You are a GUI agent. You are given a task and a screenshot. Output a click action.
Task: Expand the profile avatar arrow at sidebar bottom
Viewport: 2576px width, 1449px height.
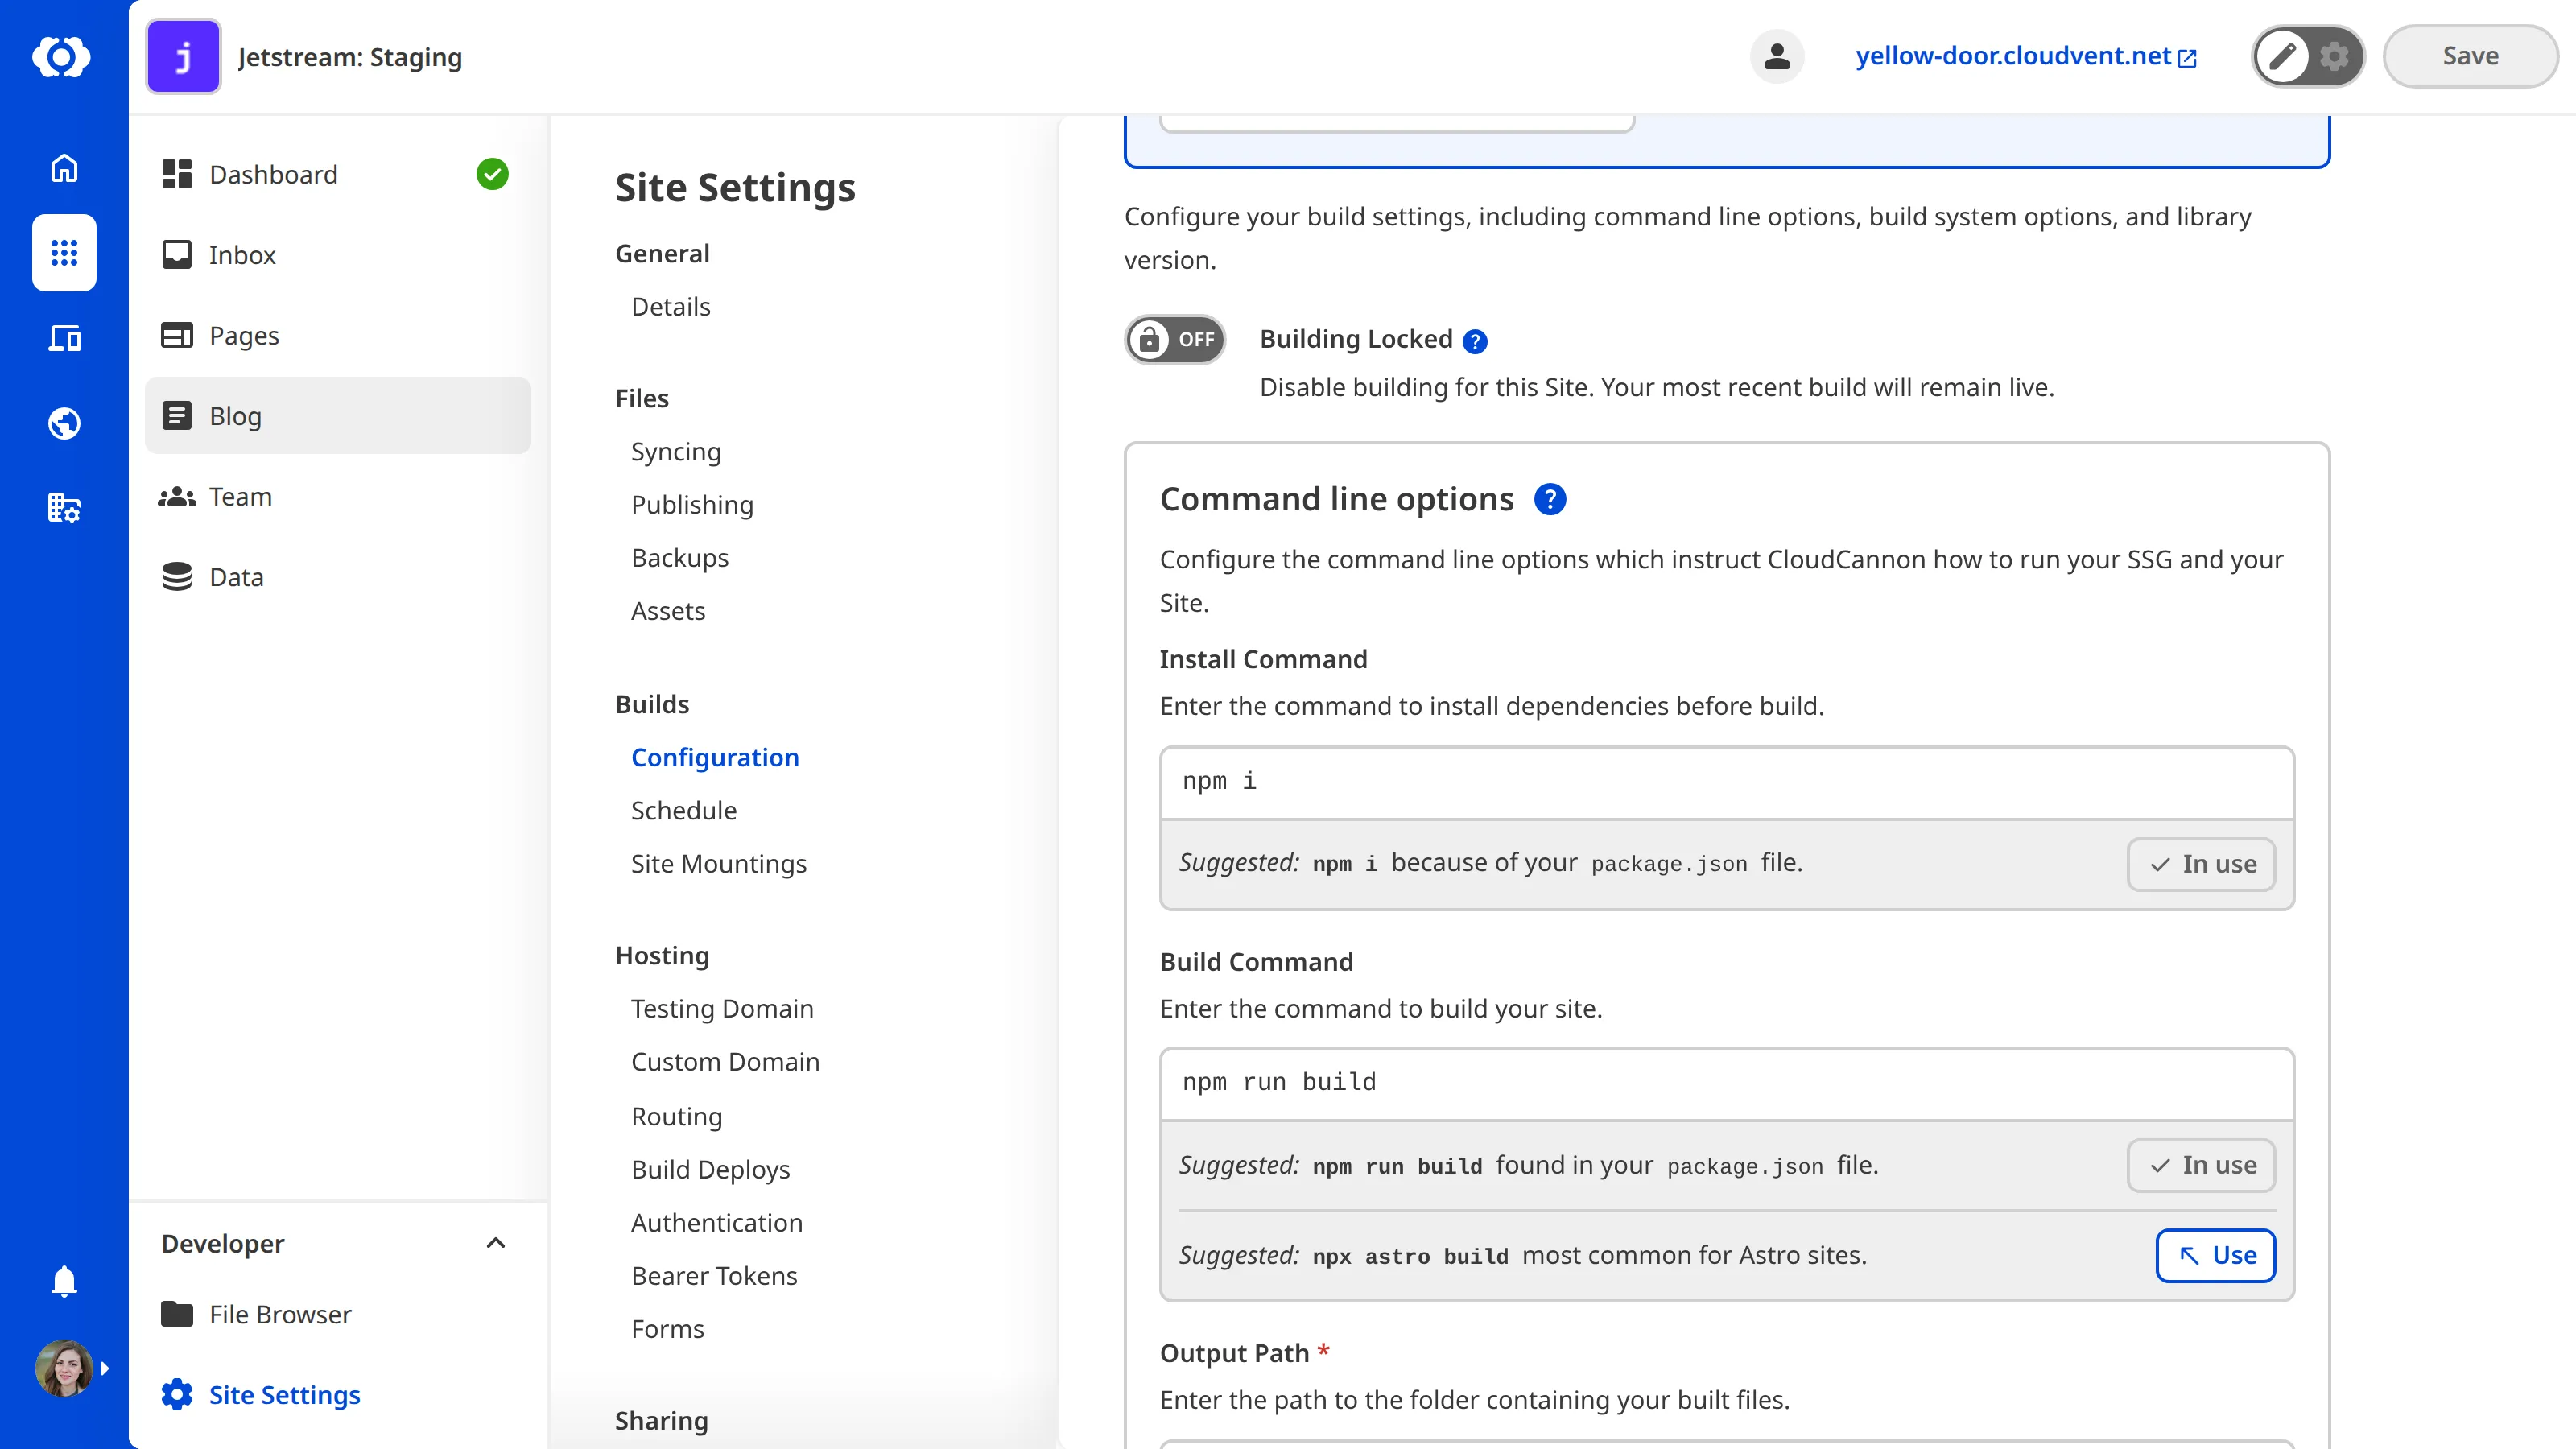pos(105,1368)
